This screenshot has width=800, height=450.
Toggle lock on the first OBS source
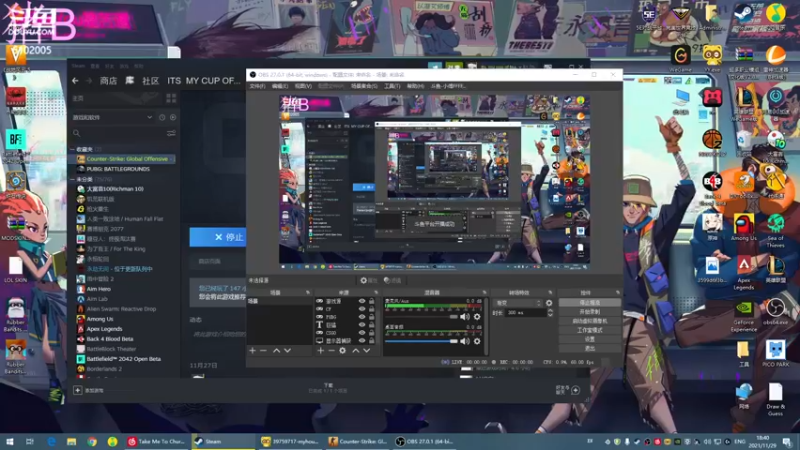371,302
